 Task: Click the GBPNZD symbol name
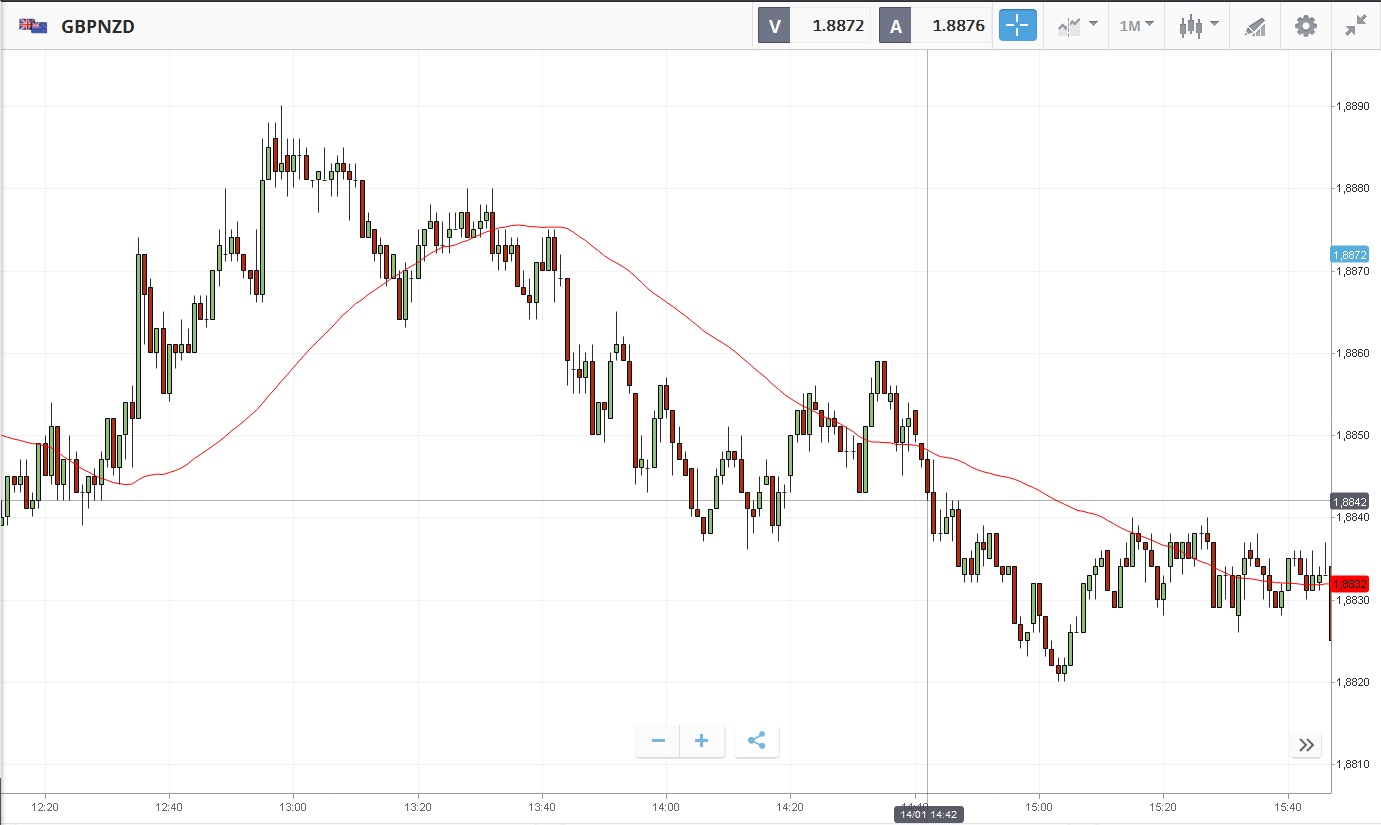(x=98, y=27)
